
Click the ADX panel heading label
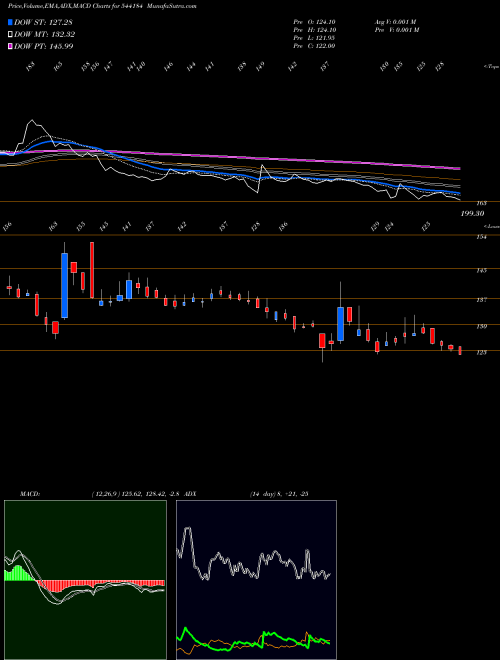(191, 494)
